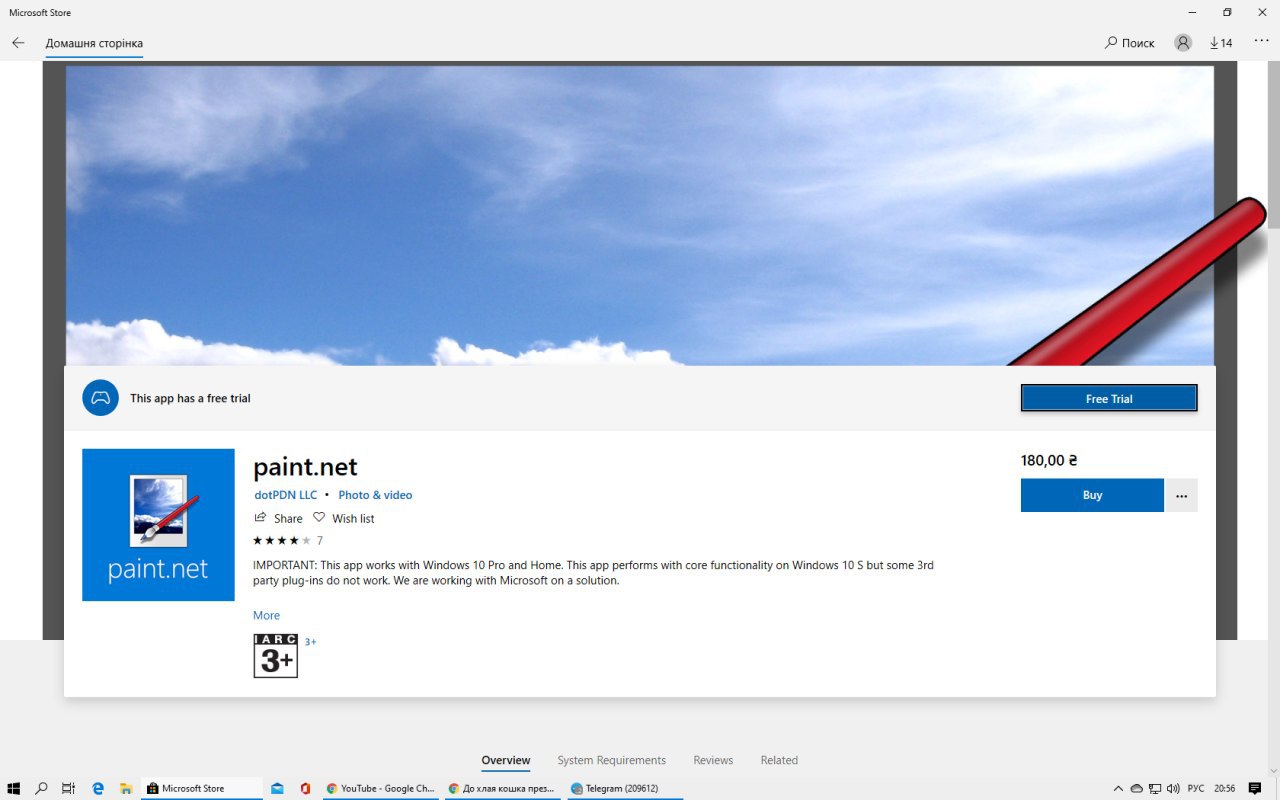Switch to До хлая кошка Chrome window
Viewport: 1280px width, 800px height.
click(x=502, y=788)
